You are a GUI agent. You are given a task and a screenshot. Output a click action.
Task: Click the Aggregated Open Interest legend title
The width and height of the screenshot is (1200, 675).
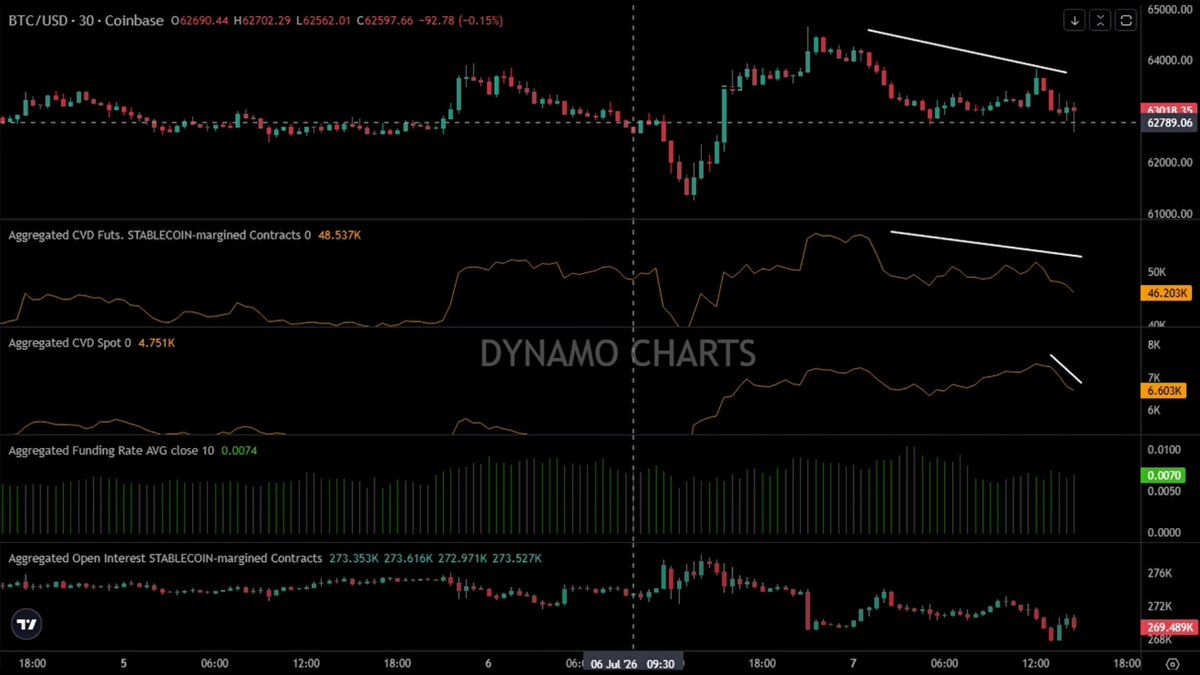[165, 558]
